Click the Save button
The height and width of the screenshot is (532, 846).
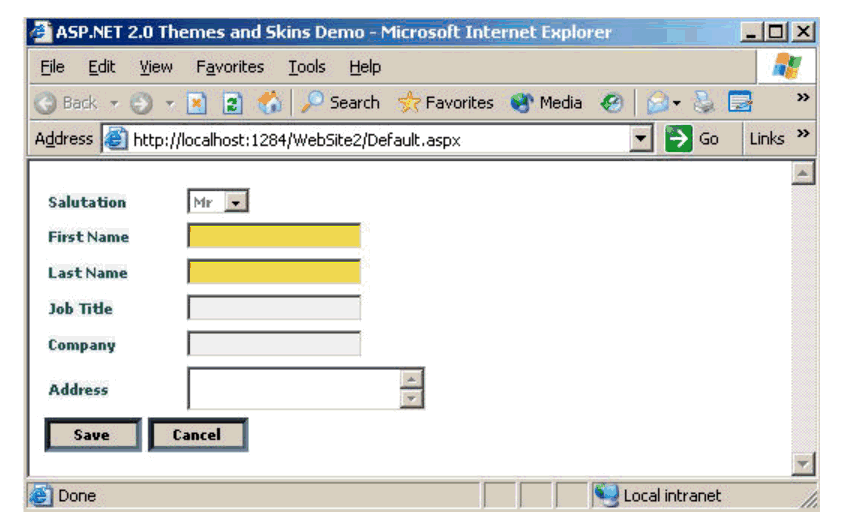point(92,435)
